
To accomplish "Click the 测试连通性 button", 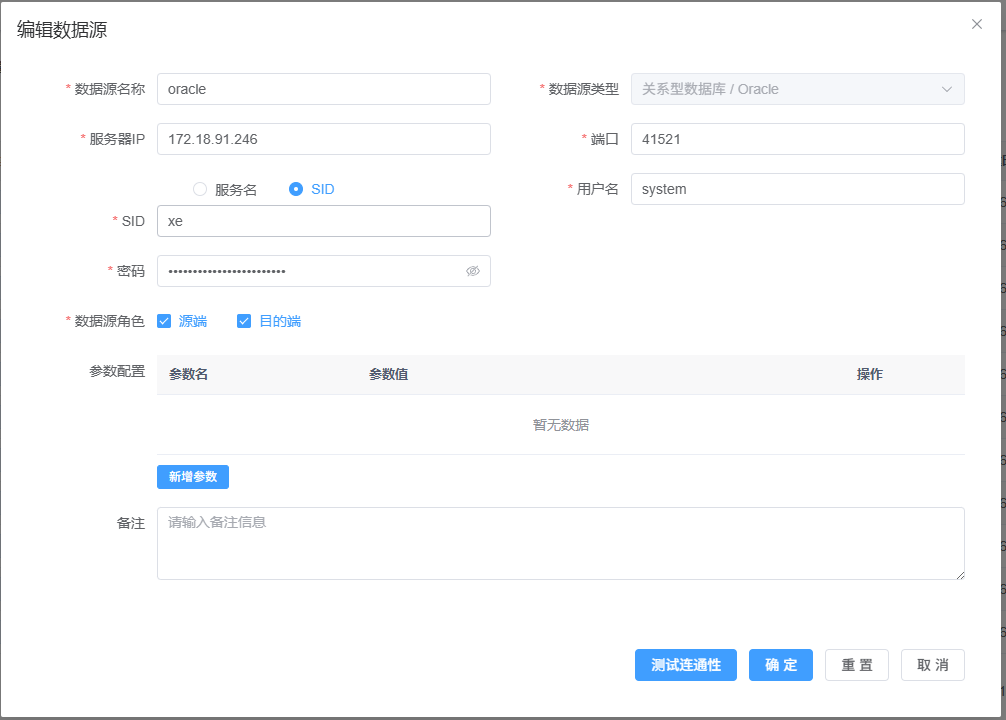I will pos(686,665).
